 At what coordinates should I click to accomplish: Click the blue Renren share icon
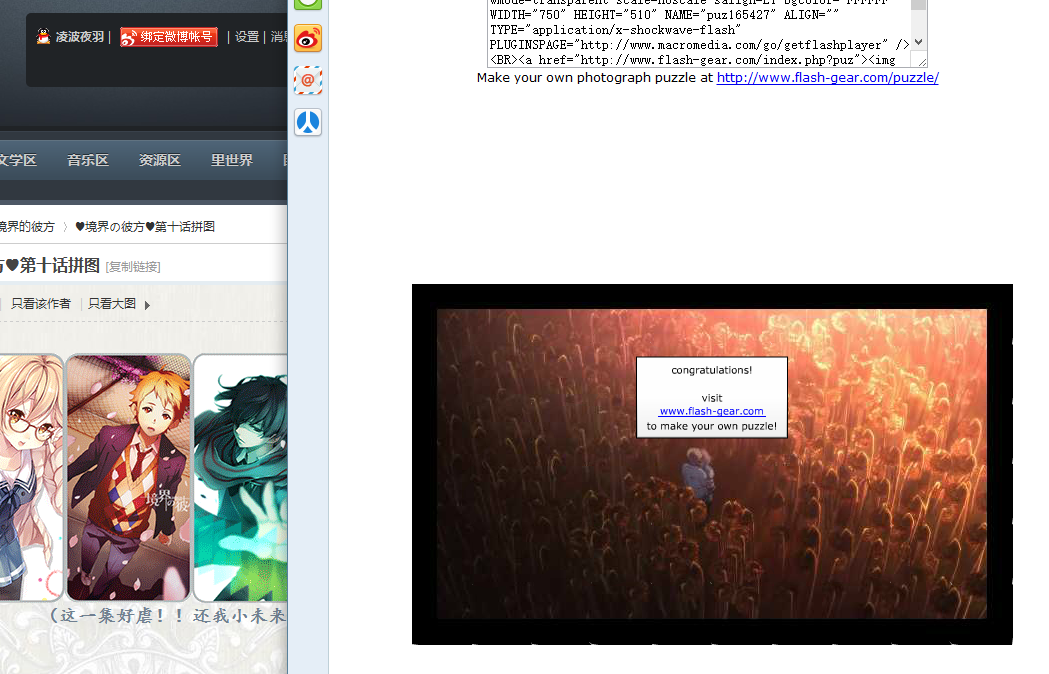click(x=308, y=123)
